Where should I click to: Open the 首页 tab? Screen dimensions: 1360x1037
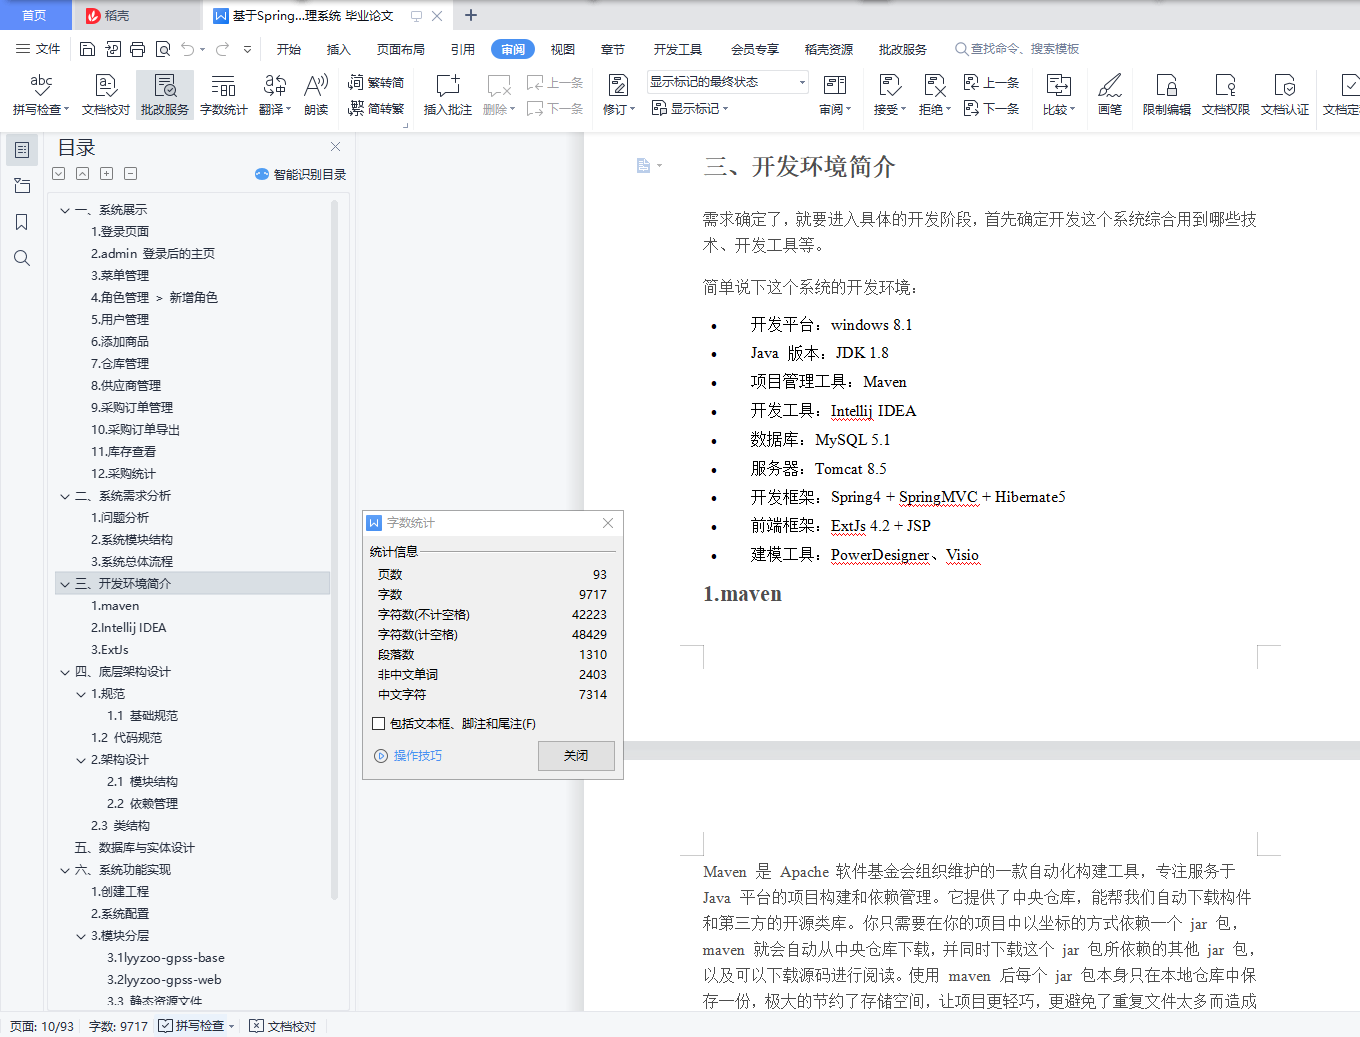pyautogui.click(x=35, y=15)
